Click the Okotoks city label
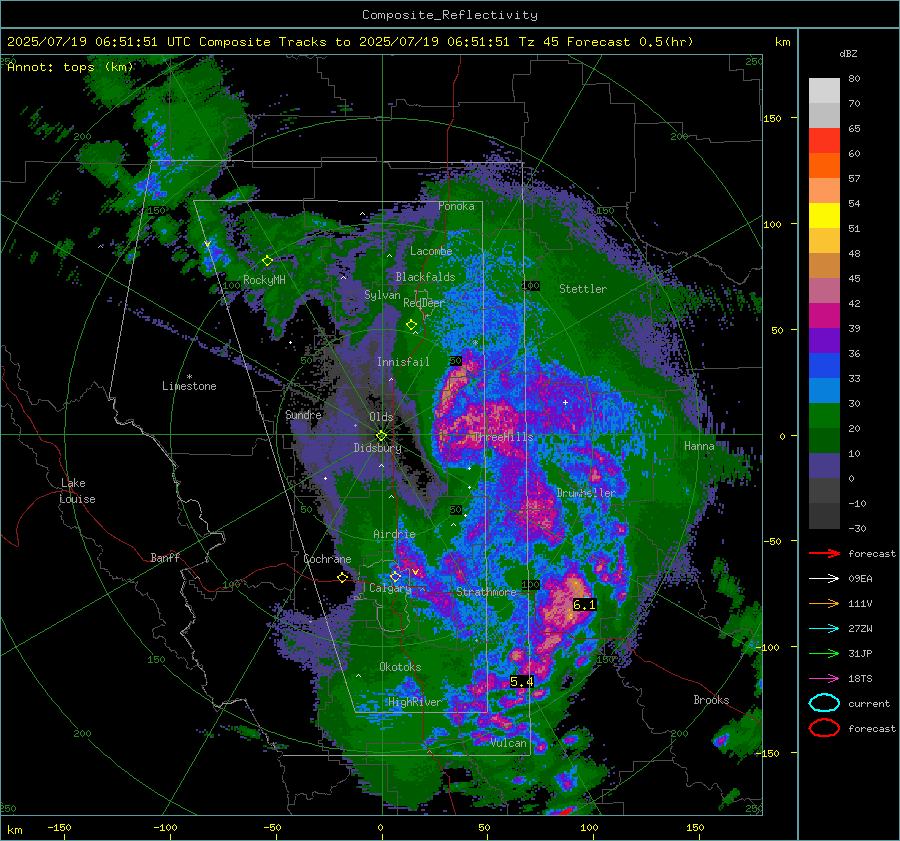The image size is (900, 841). click(x=400, y=666)
